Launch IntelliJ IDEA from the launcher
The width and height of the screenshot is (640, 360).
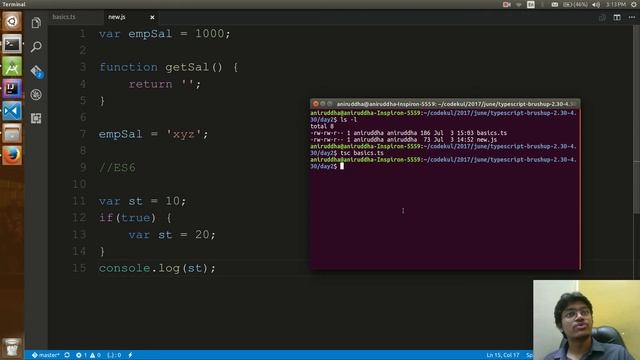click(12, 89)
